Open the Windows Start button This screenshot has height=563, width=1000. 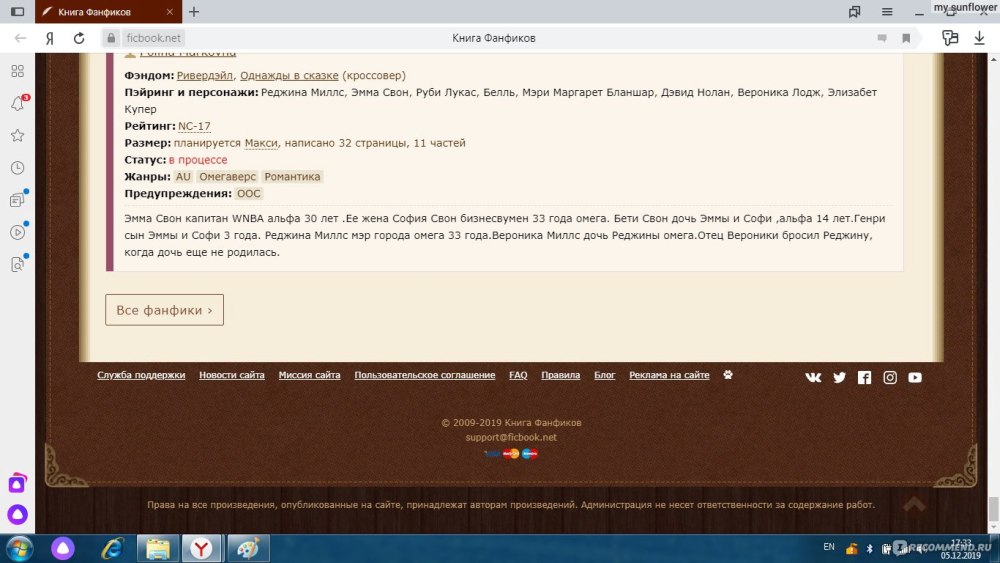(x=17, y=548)
